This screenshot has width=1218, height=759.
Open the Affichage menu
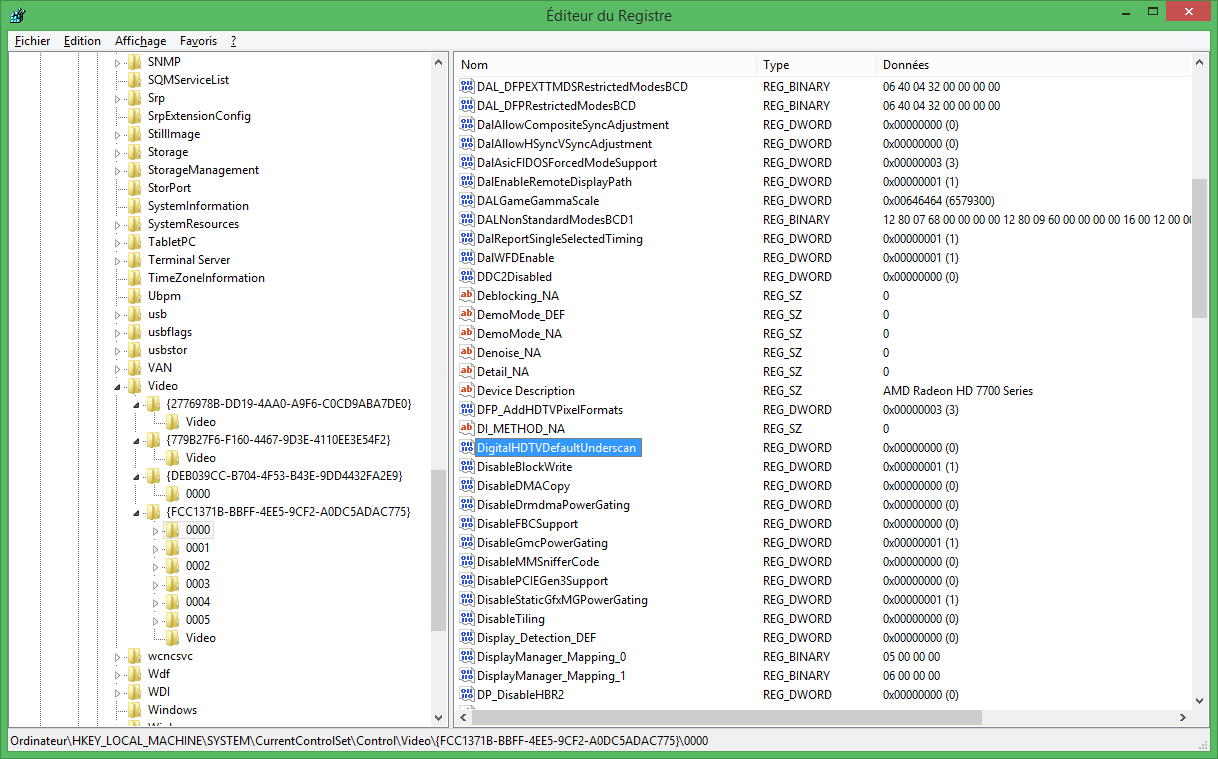point(140,41)
